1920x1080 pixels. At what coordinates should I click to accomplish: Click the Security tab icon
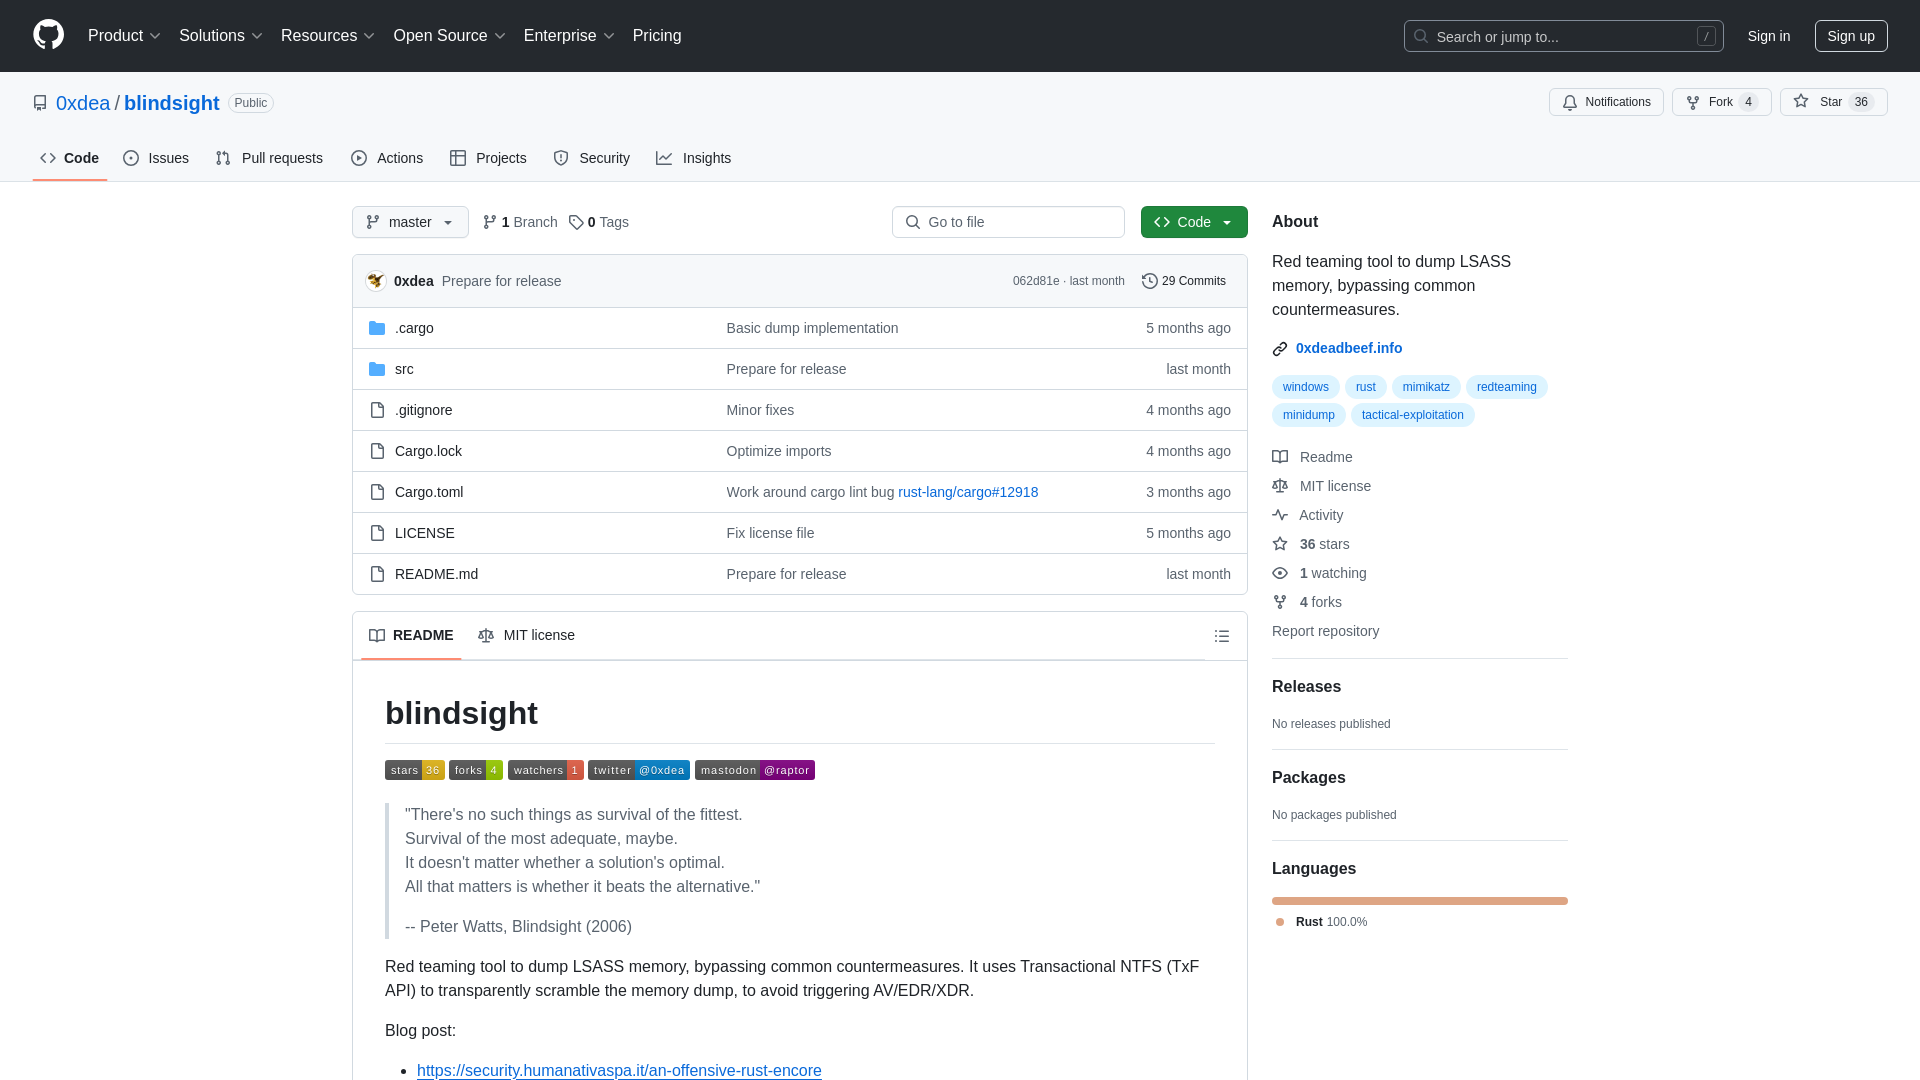tap(562, 158)
